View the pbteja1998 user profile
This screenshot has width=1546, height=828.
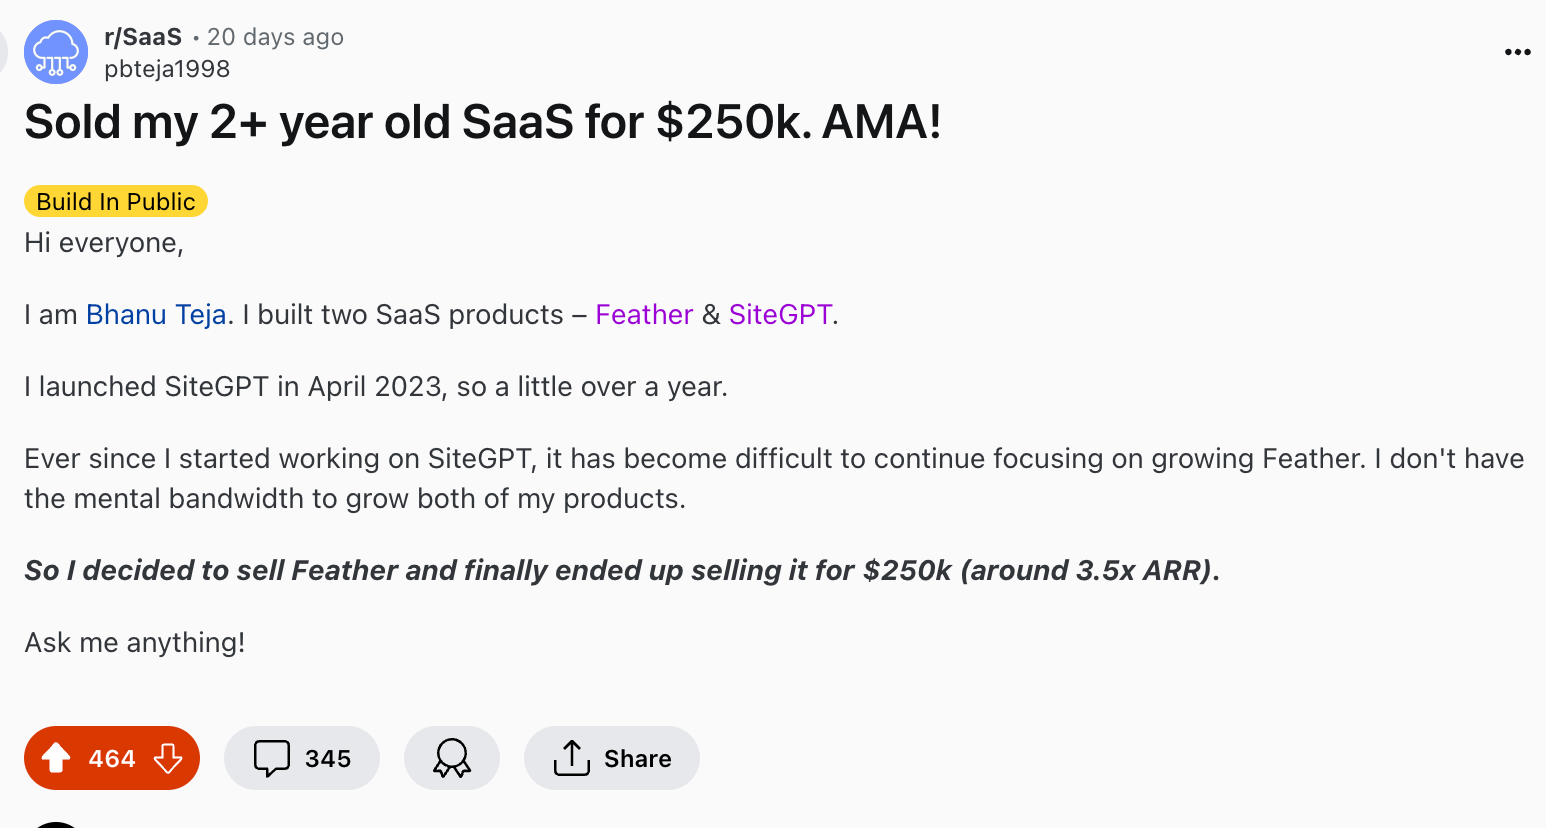point(167,69)
